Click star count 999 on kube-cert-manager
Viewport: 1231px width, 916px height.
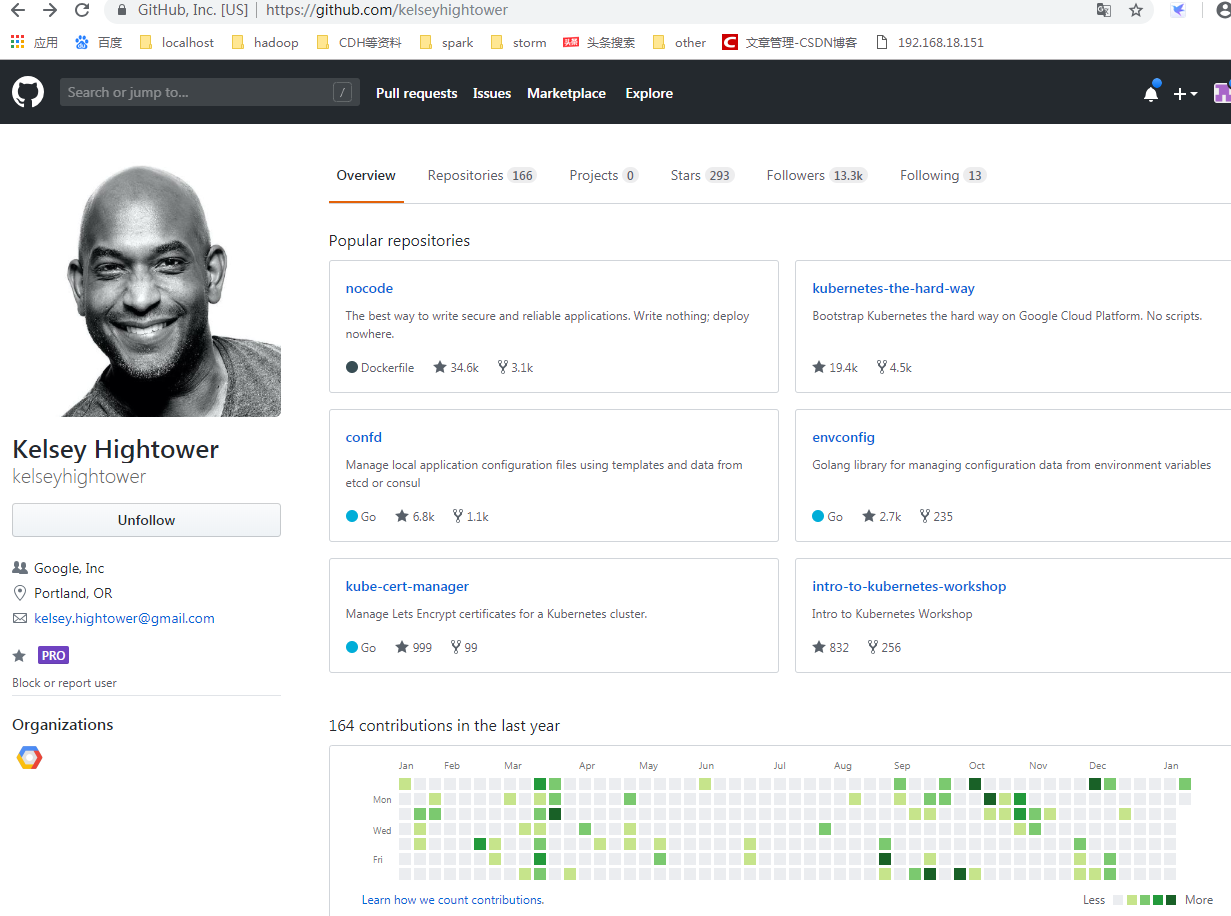[x=414, y=647]
